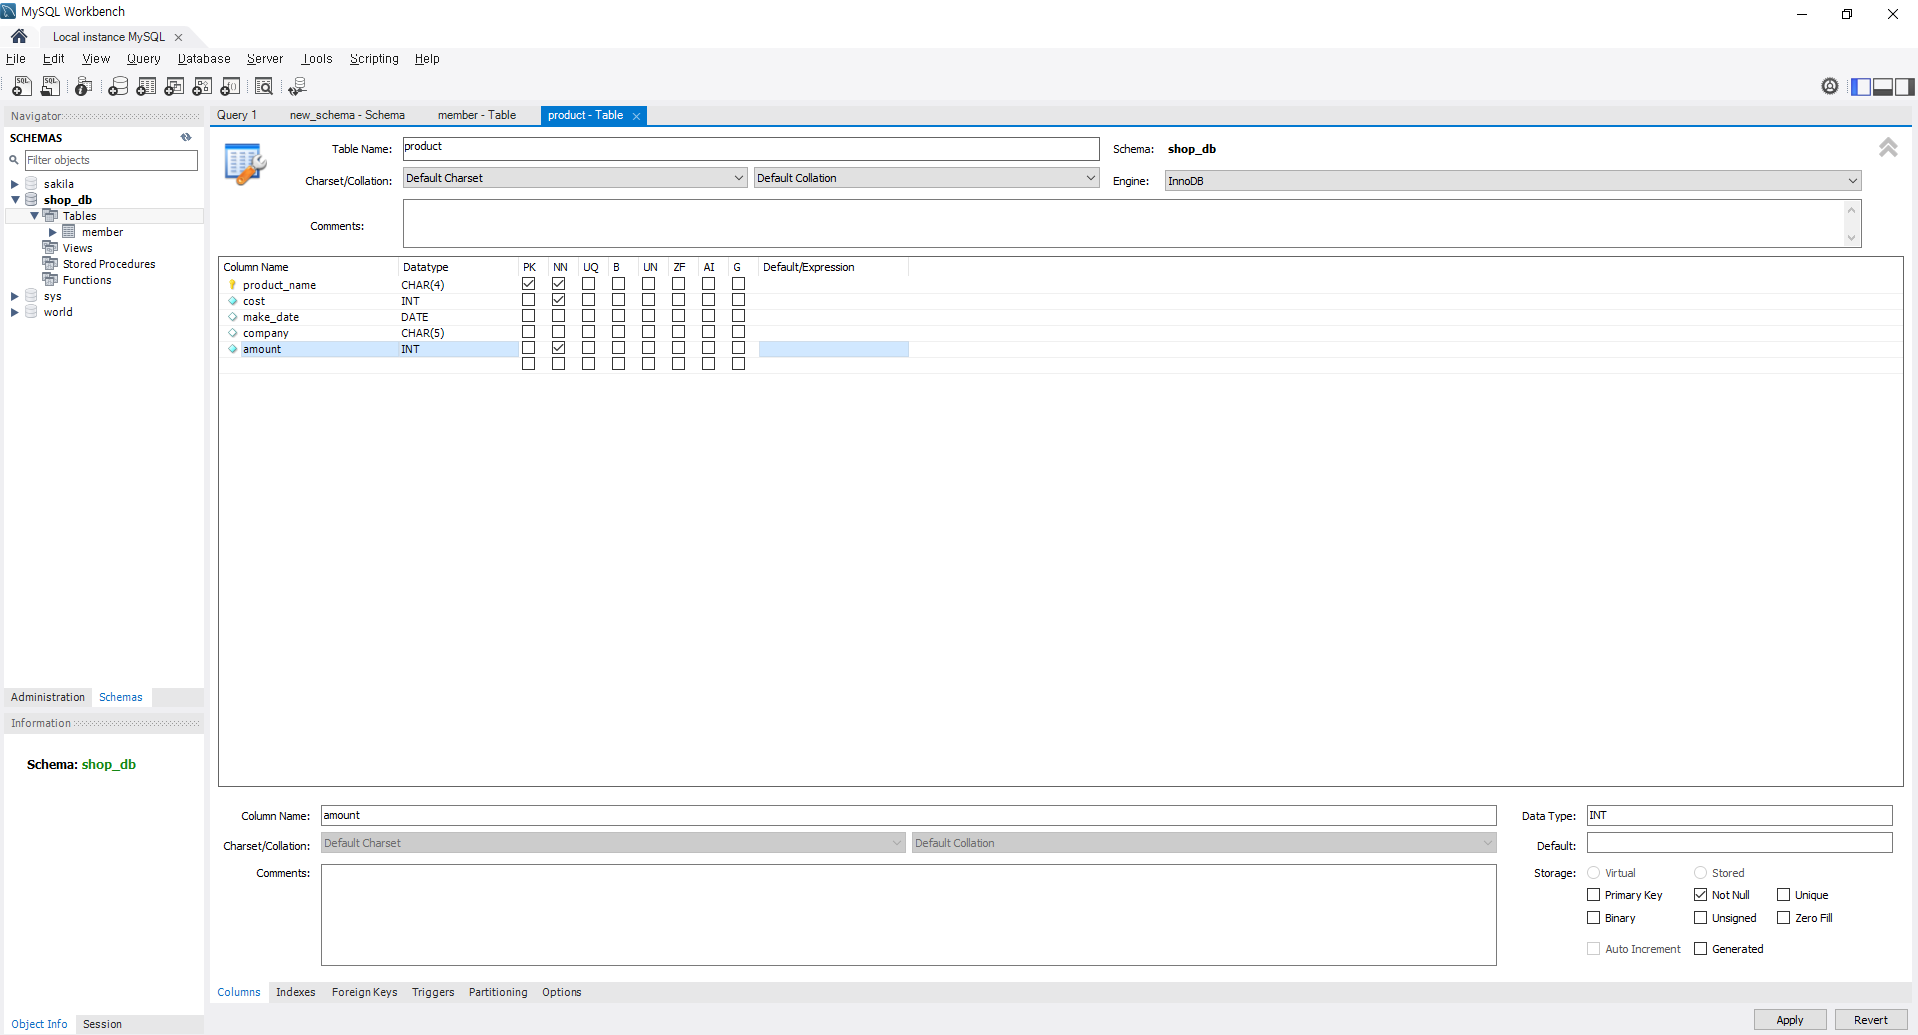Expand the world schema
1918x1035 pixels.
[14, 312]
